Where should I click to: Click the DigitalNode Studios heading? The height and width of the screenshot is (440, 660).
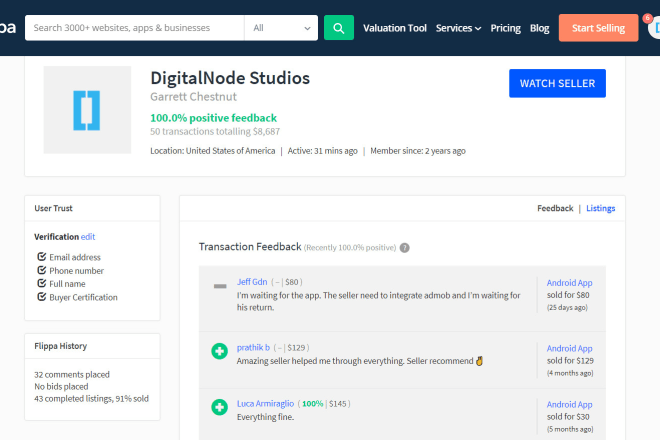tap(230, 78)
